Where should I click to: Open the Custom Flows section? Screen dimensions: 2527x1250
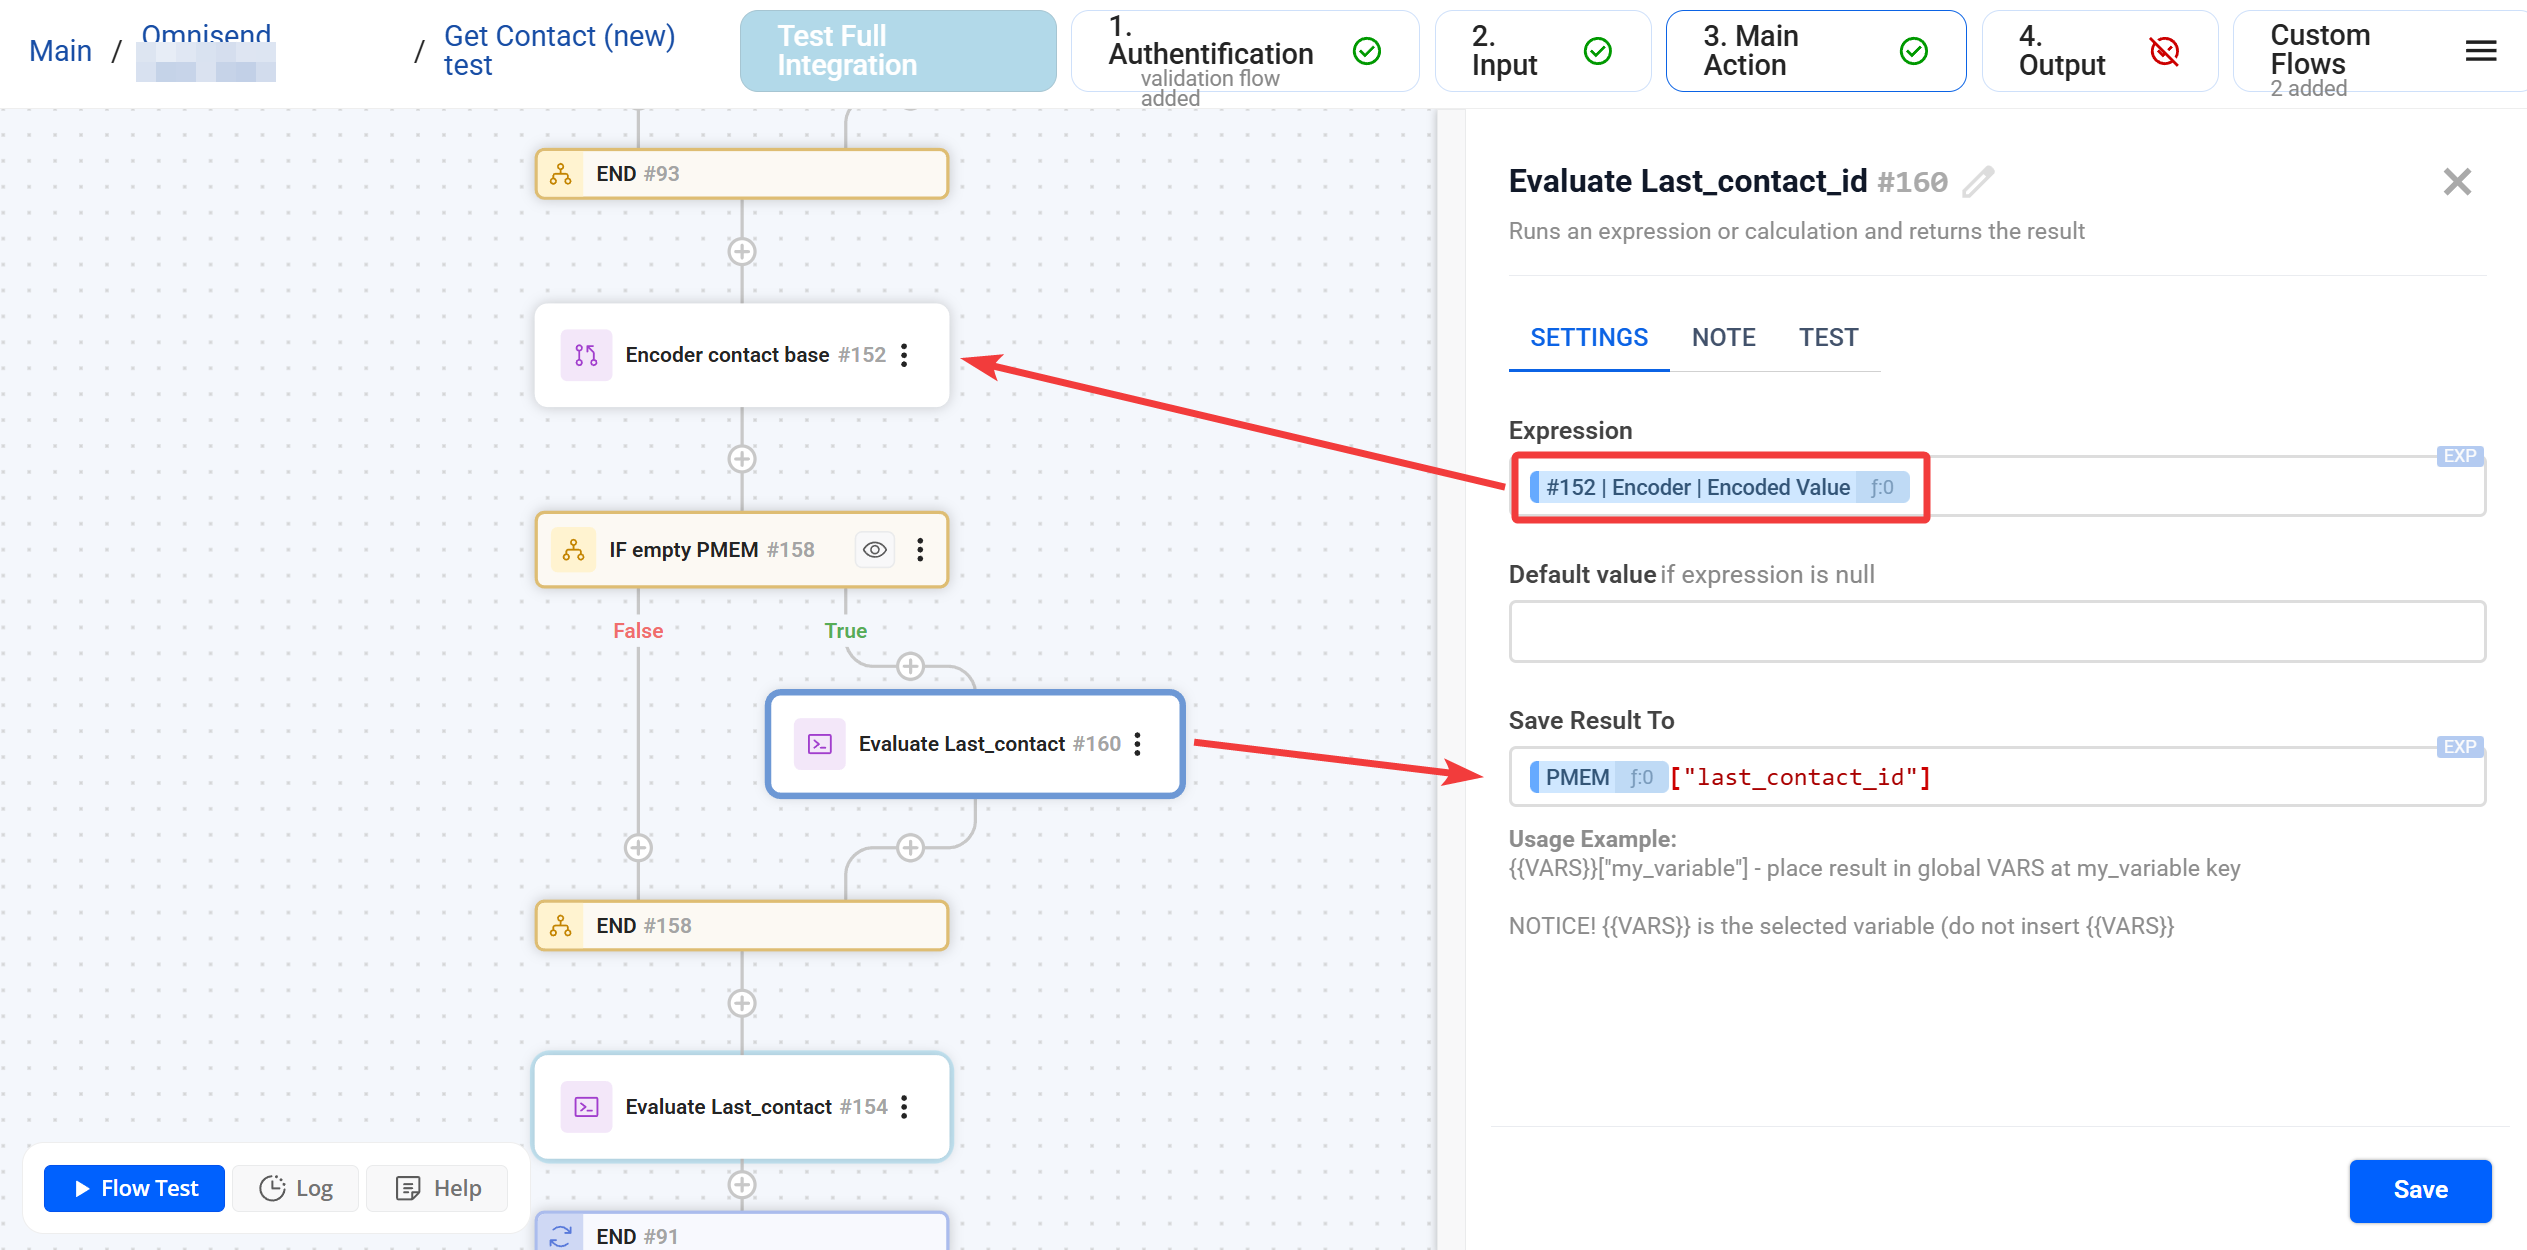click(2319, 50)
